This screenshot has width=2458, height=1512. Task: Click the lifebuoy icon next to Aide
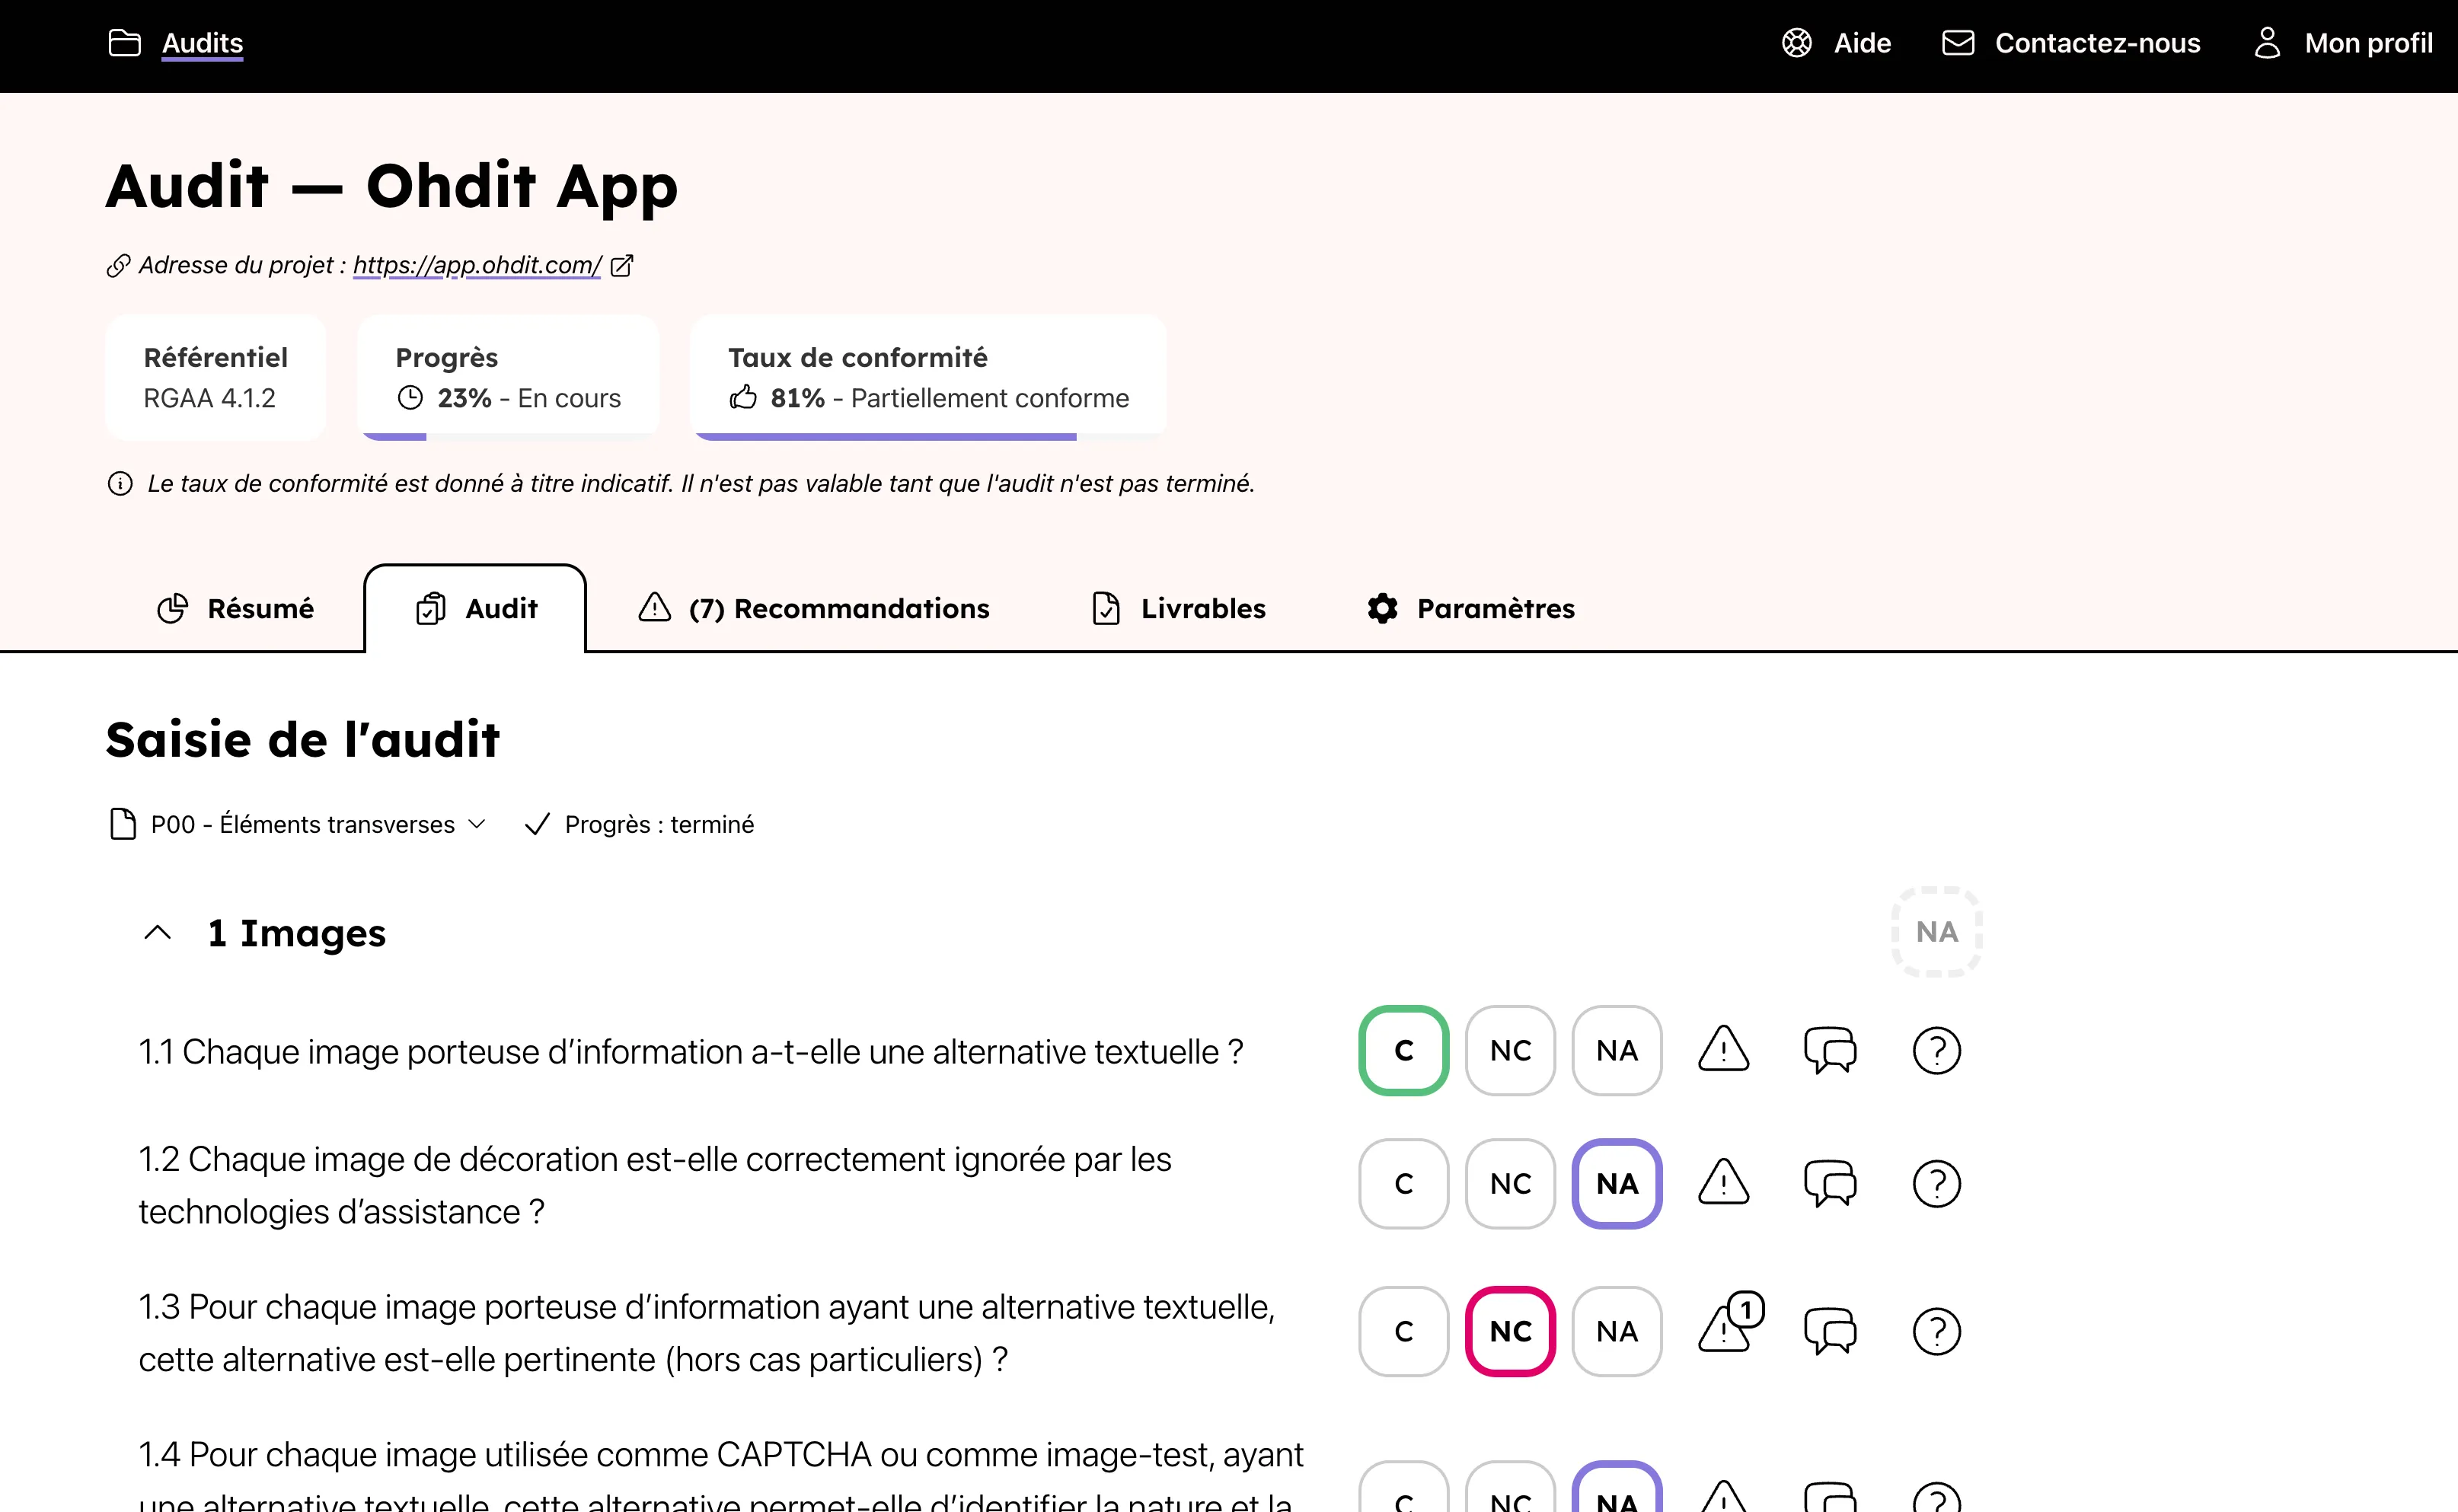1797,43
